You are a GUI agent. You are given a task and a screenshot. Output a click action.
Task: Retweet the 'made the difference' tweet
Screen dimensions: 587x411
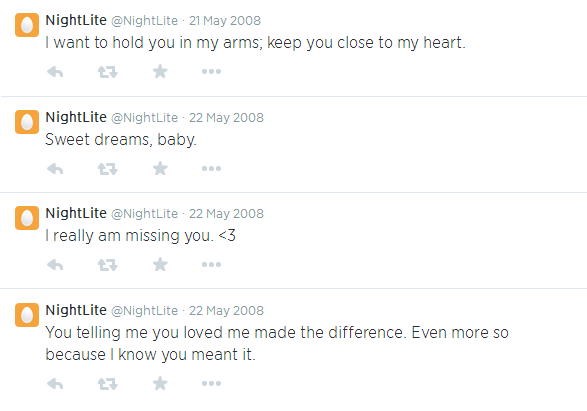pyautogui.click(x=107, y=384)
